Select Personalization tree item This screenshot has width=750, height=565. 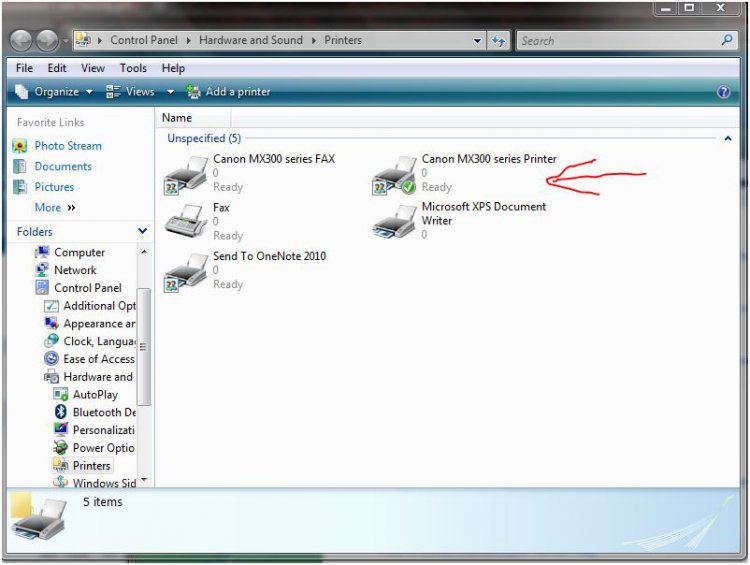click(103, 430)
